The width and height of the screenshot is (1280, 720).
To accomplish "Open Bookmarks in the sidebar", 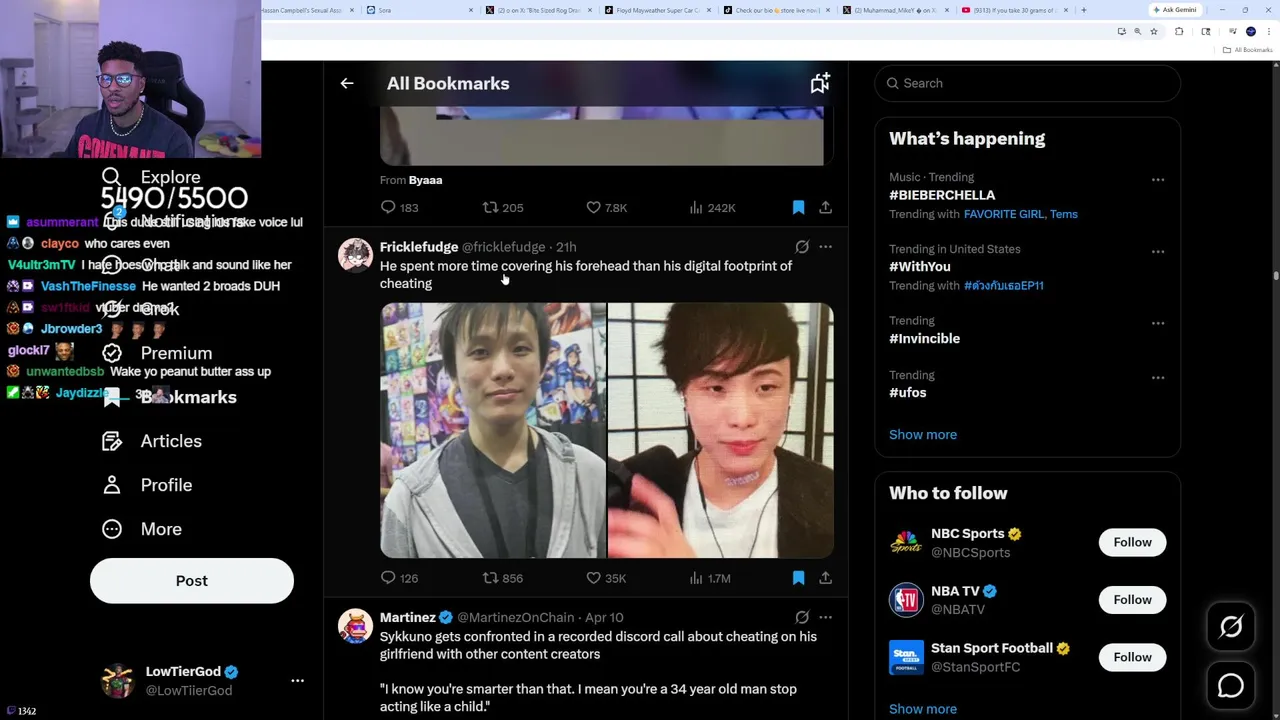I will (x=170, y=397).
